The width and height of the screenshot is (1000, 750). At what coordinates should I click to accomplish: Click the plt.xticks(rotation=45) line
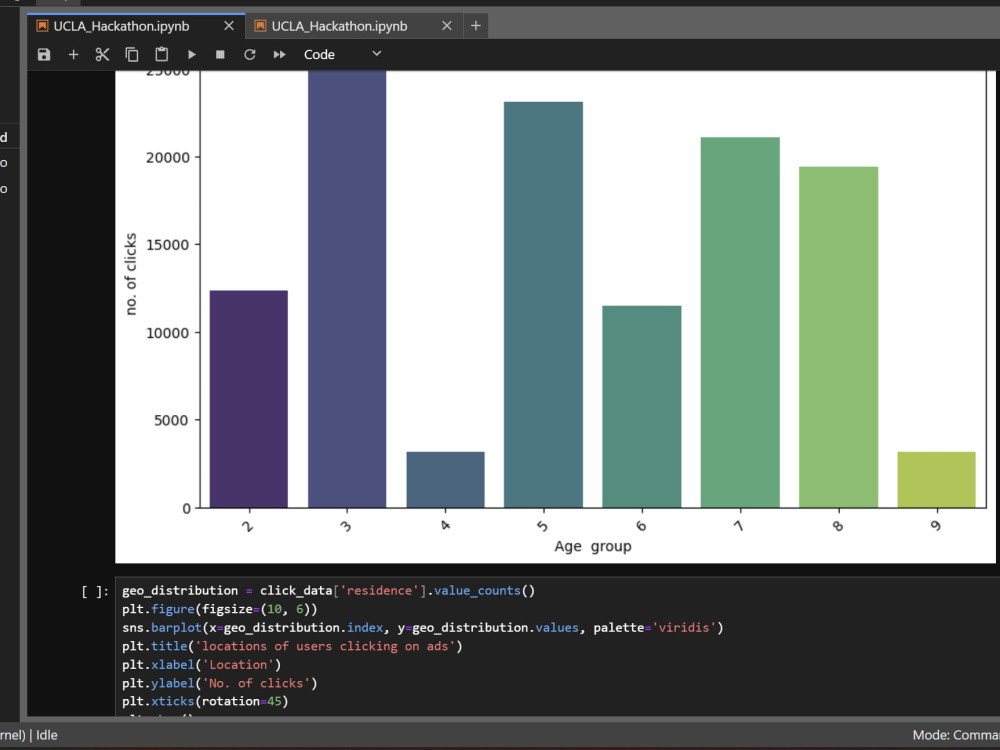coord(205,702)
